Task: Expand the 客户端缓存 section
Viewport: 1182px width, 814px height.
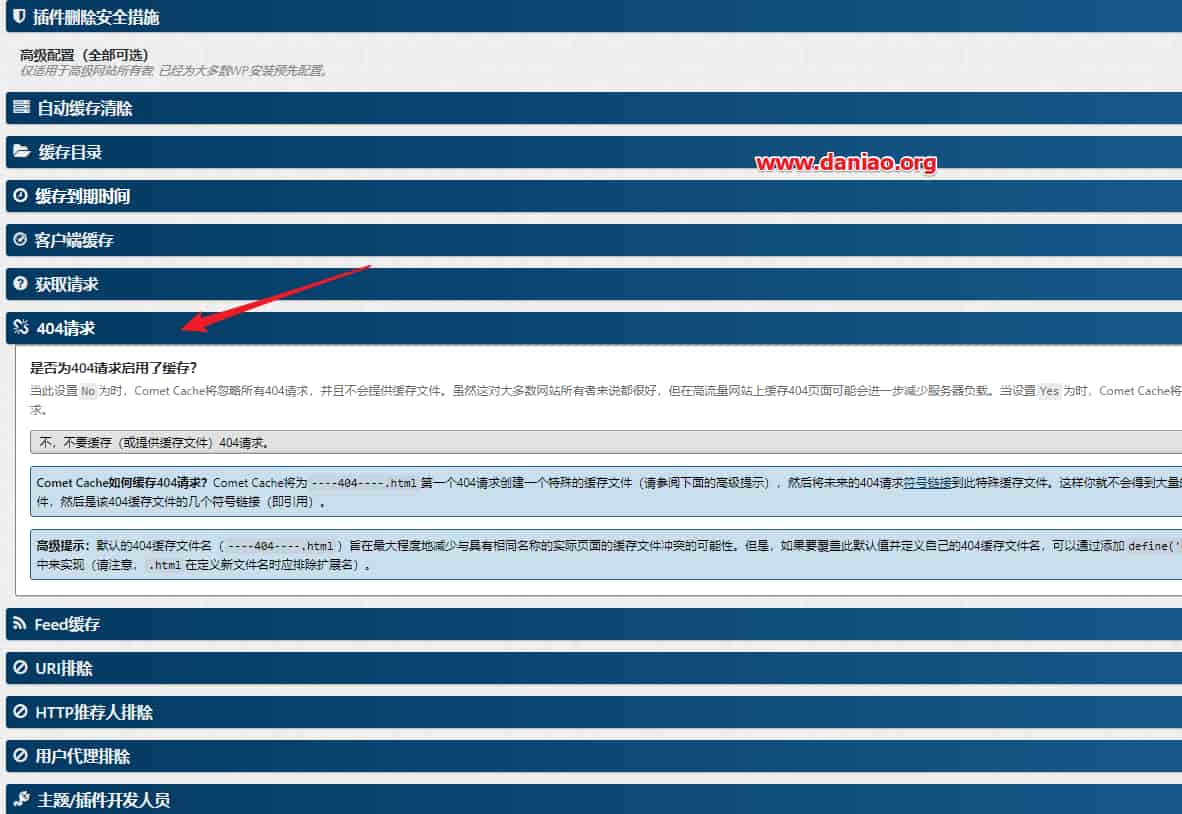Action: (594, 240)
